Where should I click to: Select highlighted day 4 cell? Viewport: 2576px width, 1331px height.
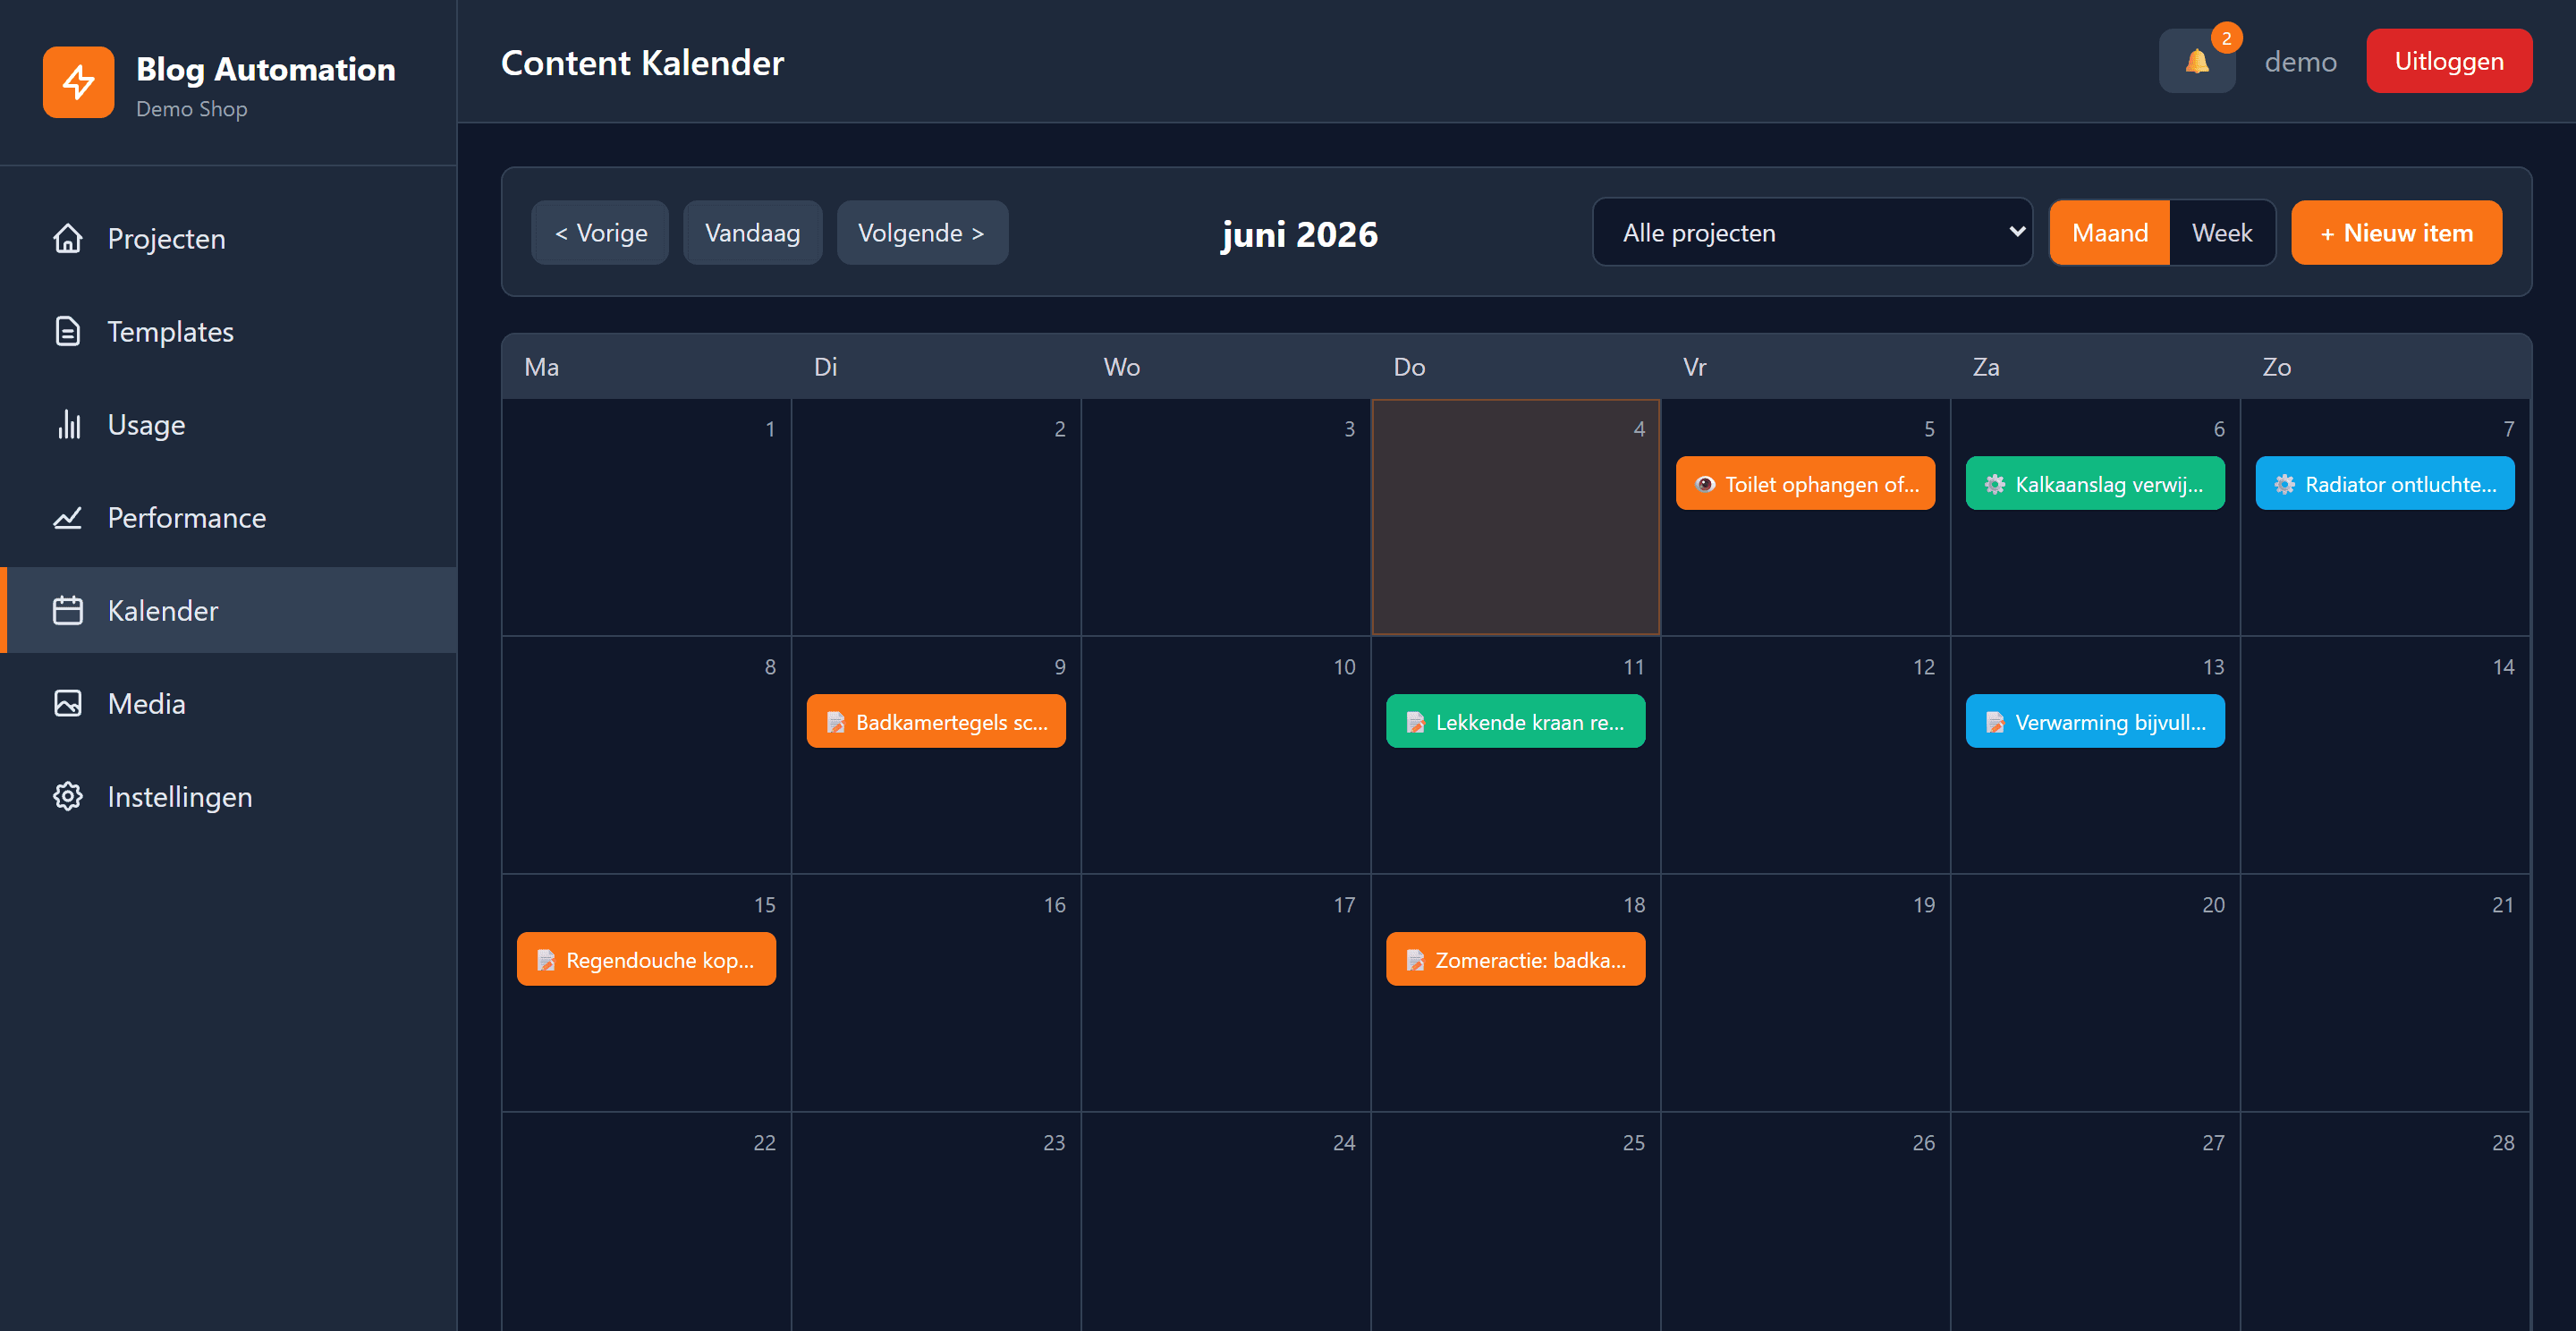coord(1515,518)
